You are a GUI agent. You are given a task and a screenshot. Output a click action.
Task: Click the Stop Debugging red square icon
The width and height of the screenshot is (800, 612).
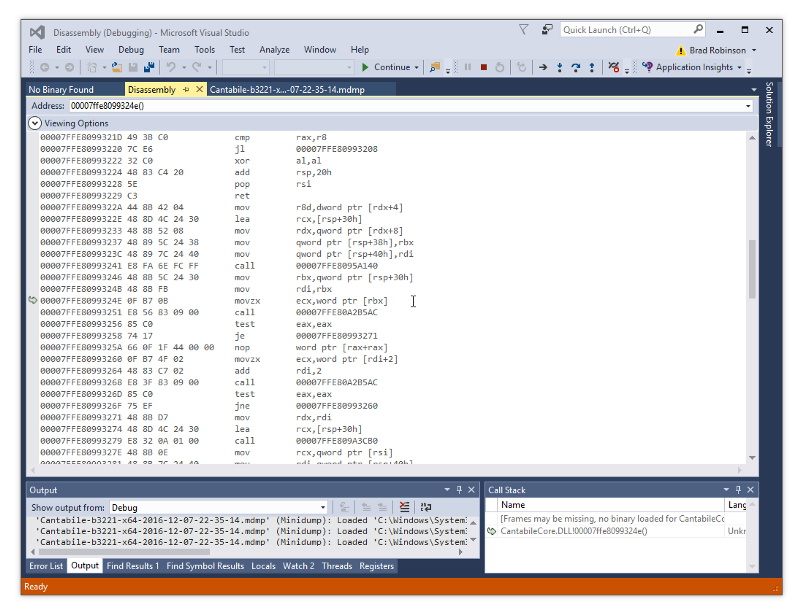pos(484,67)
